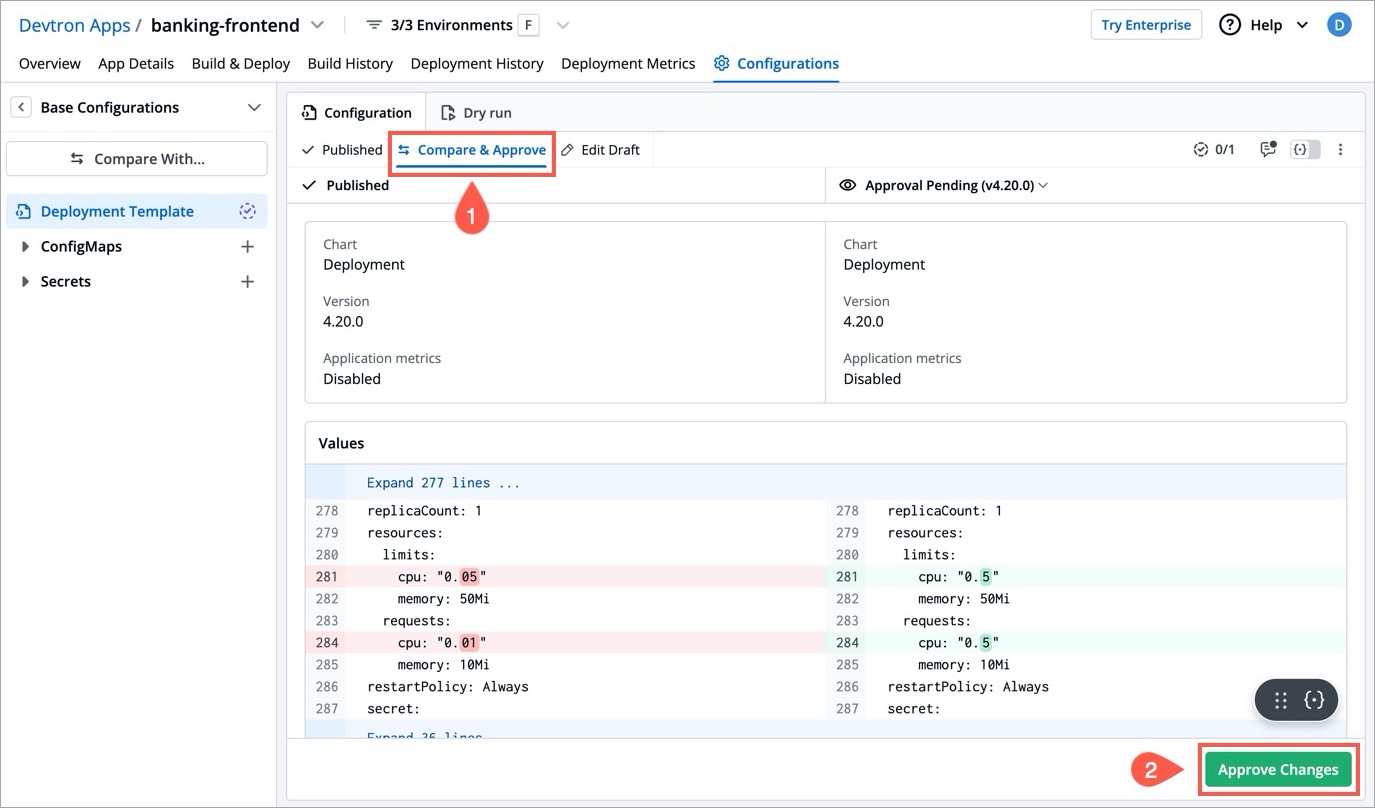The image size is (1375, 808).
Task: Click the approval status 0/1 icon
Action: tap(1214, 149)
